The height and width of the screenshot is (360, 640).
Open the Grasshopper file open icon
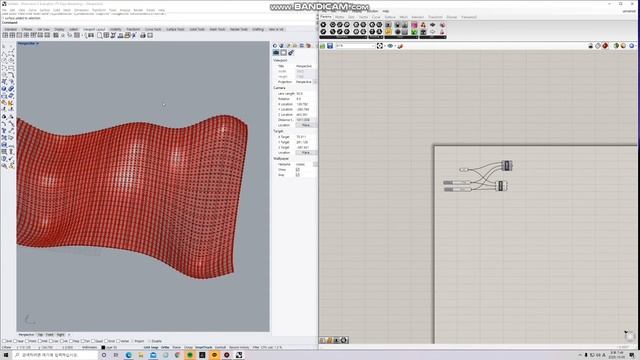coord(322,46)
